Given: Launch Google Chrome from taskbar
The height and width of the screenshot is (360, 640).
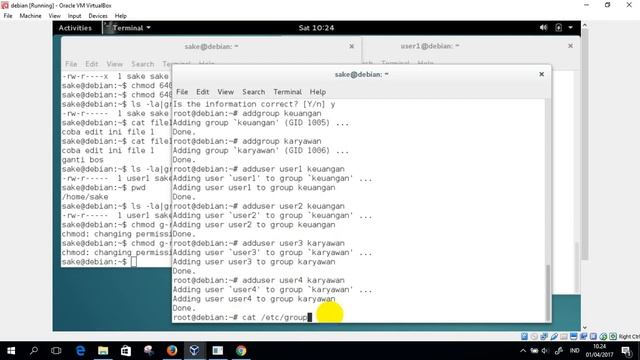Looking at the screenshot, I should click(241, 351).
